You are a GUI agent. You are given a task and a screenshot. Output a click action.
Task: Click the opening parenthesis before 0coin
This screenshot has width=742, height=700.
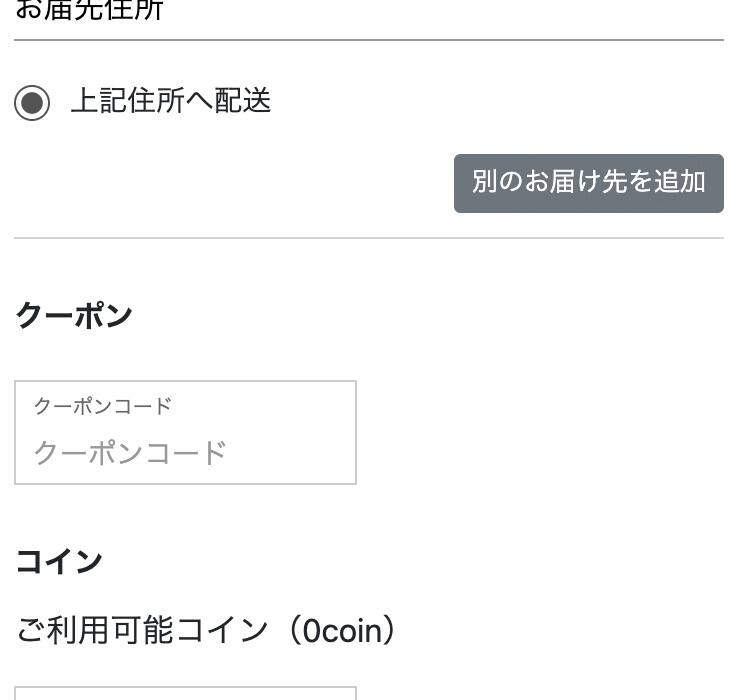[x=288, y=631]
